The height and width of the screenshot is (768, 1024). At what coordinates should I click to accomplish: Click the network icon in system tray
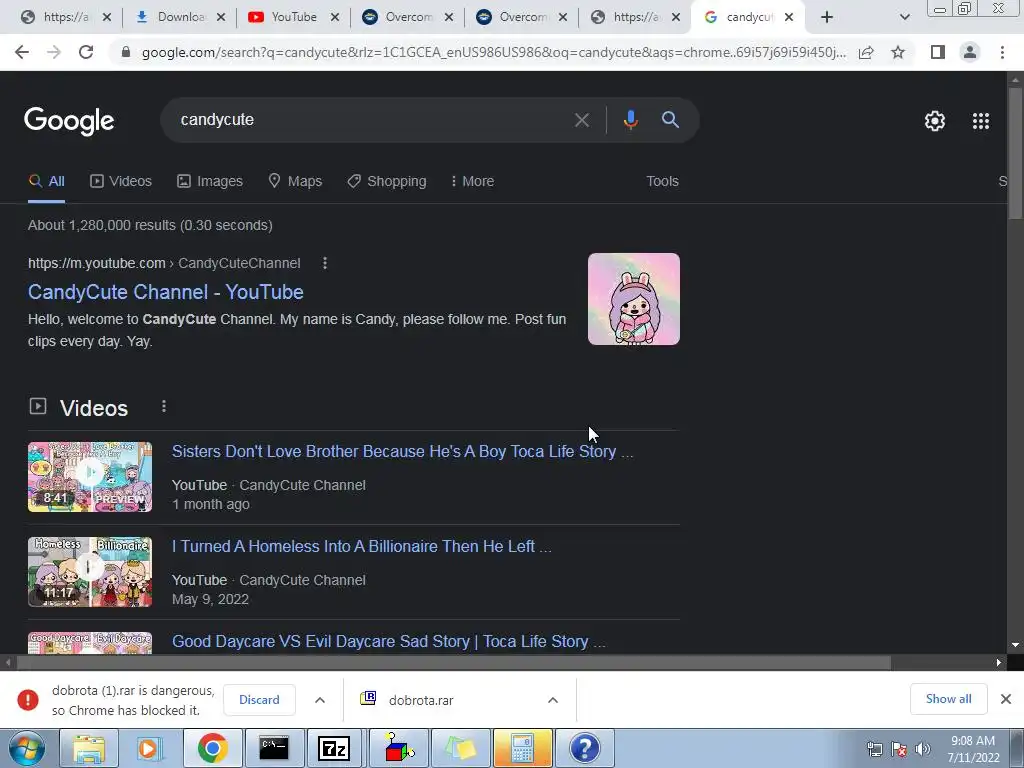874,749
